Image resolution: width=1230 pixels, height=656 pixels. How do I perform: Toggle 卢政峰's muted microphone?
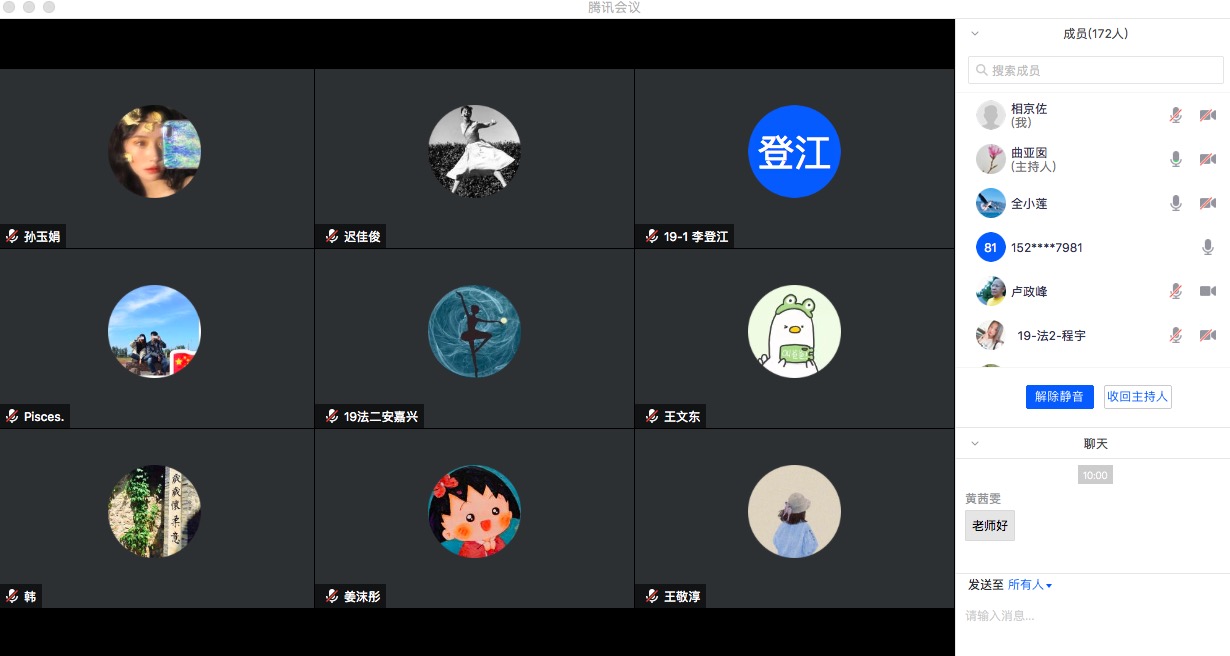[1176, 292]
